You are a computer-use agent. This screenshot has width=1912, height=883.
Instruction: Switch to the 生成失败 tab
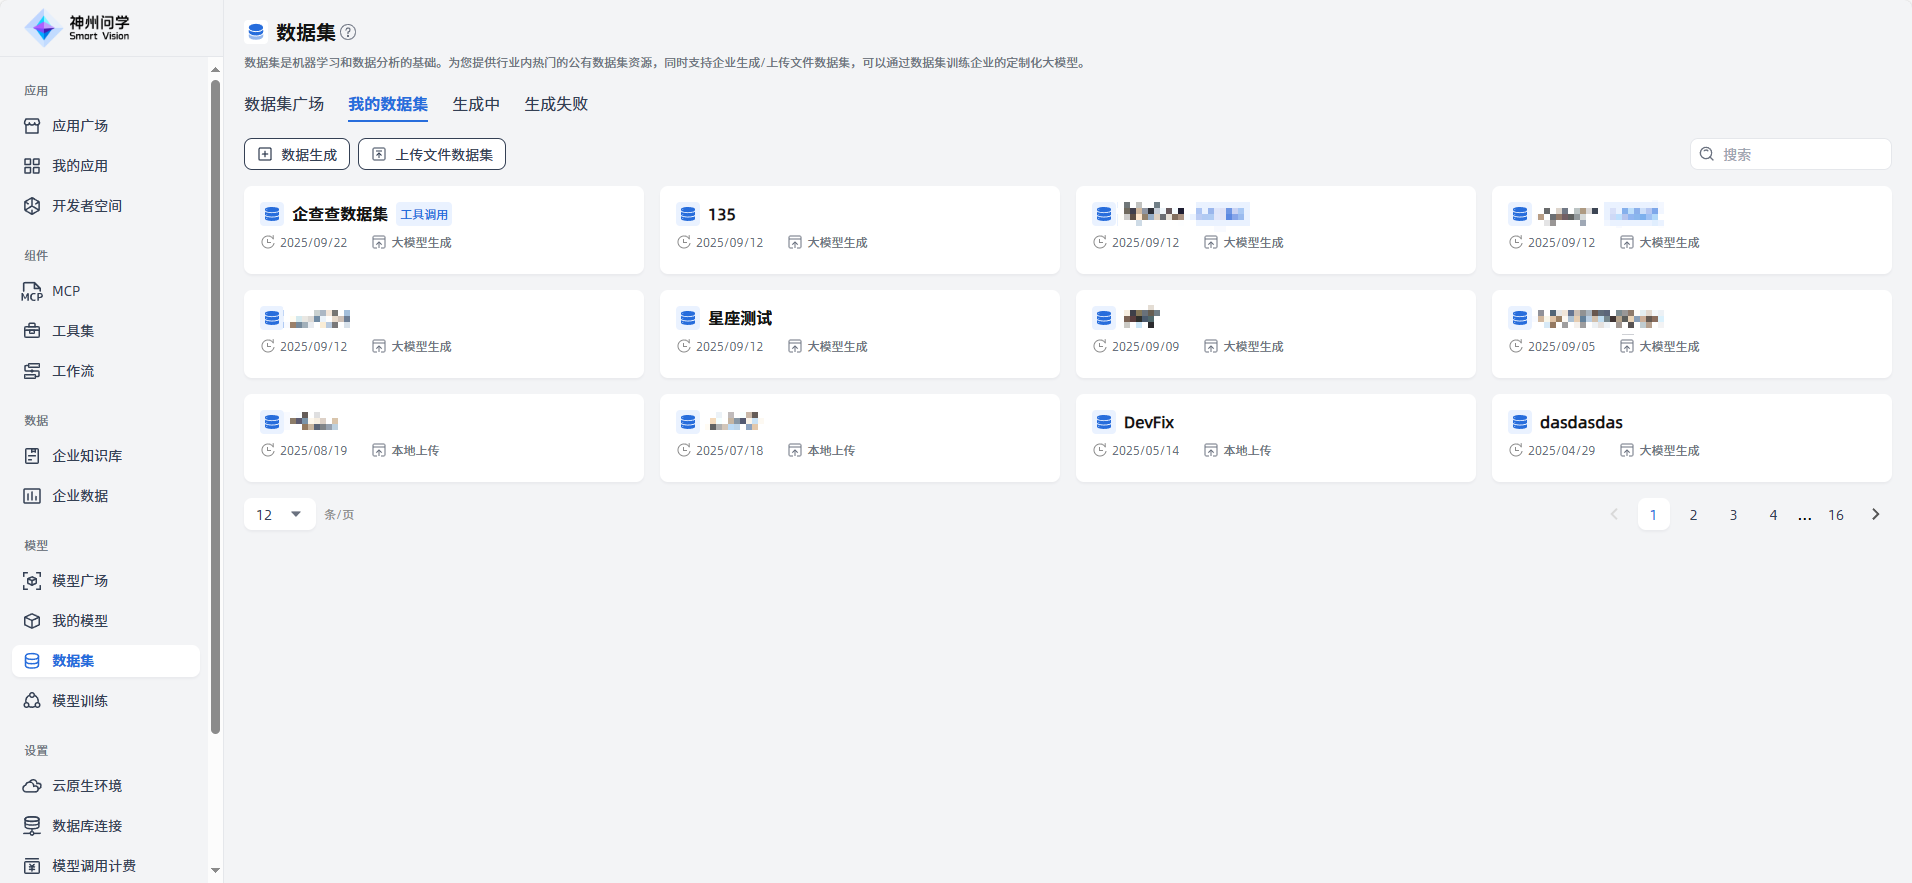(556, 104)
